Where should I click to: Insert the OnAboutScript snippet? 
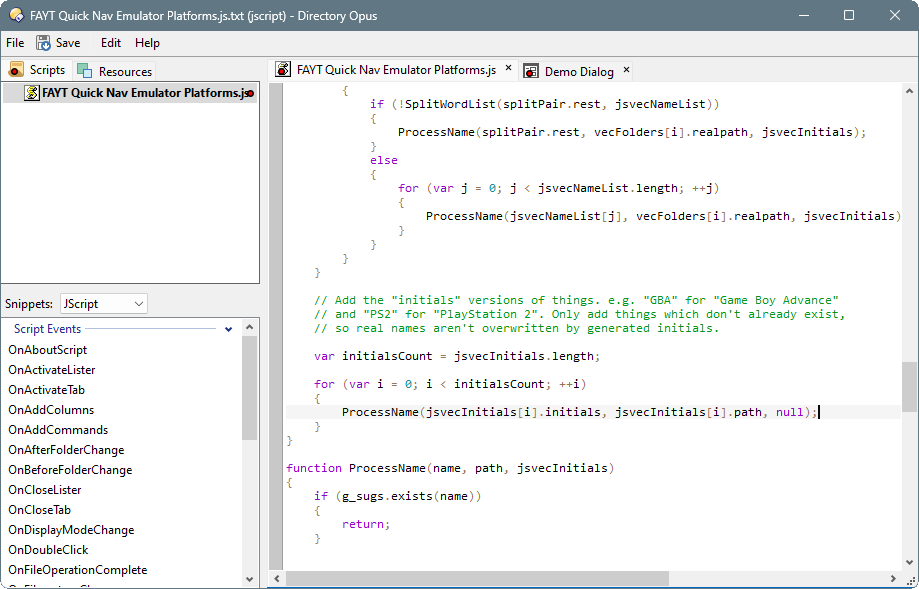click(x=47, y=350)
